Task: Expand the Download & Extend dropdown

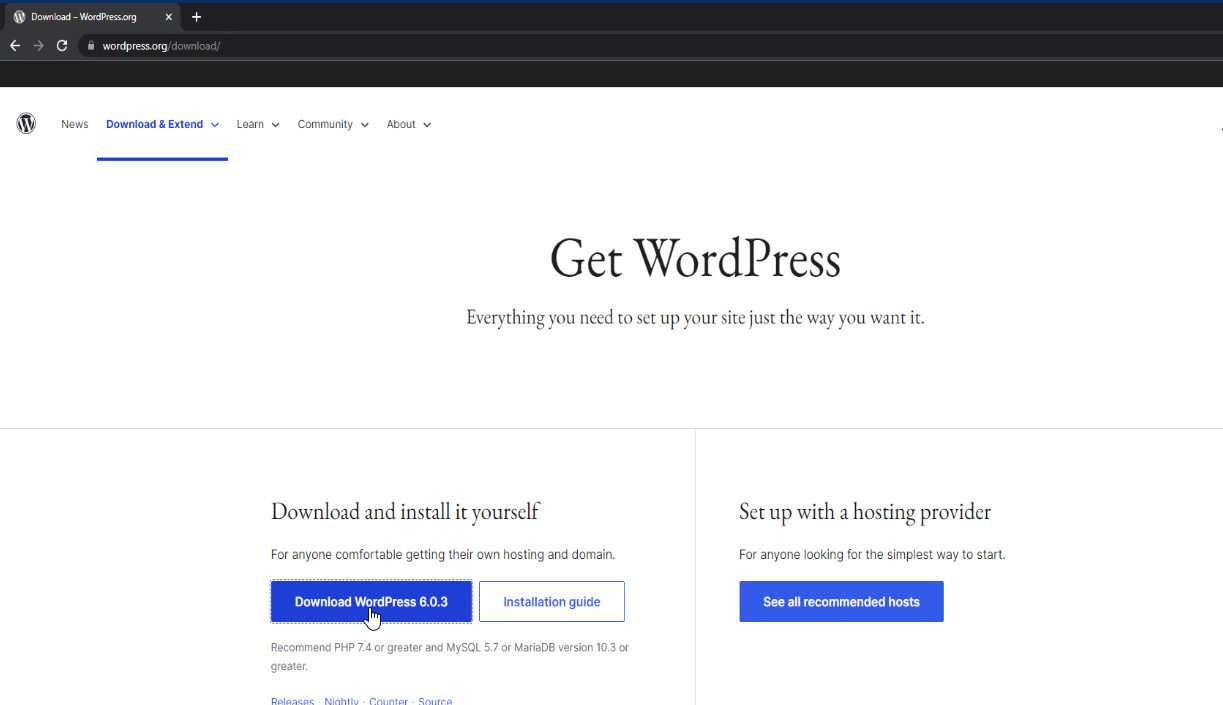Action: [x=162, y=124]
